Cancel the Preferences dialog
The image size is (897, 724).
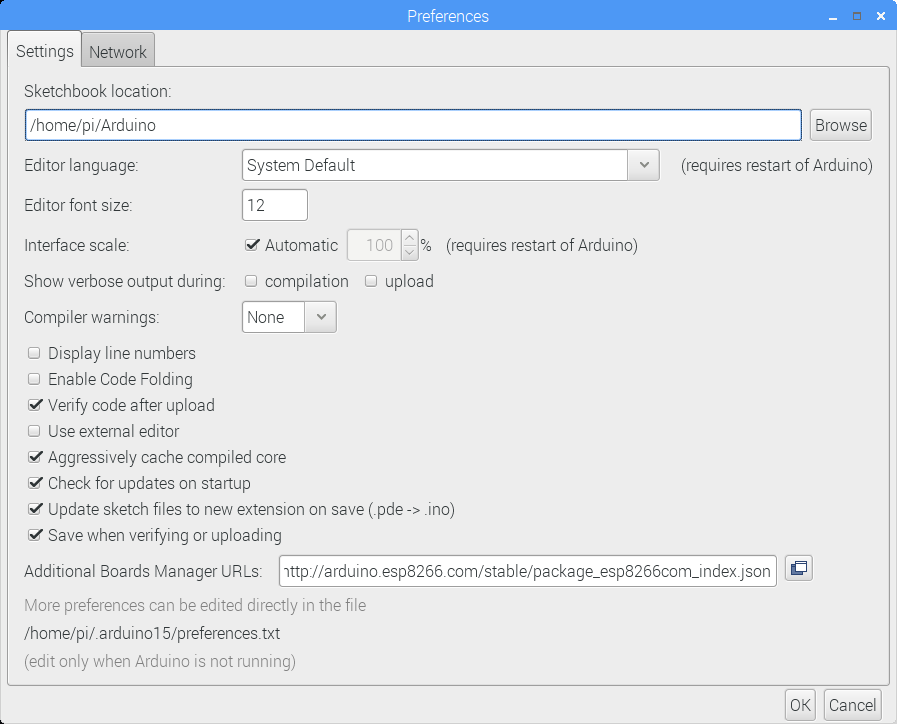click(852, 705)
